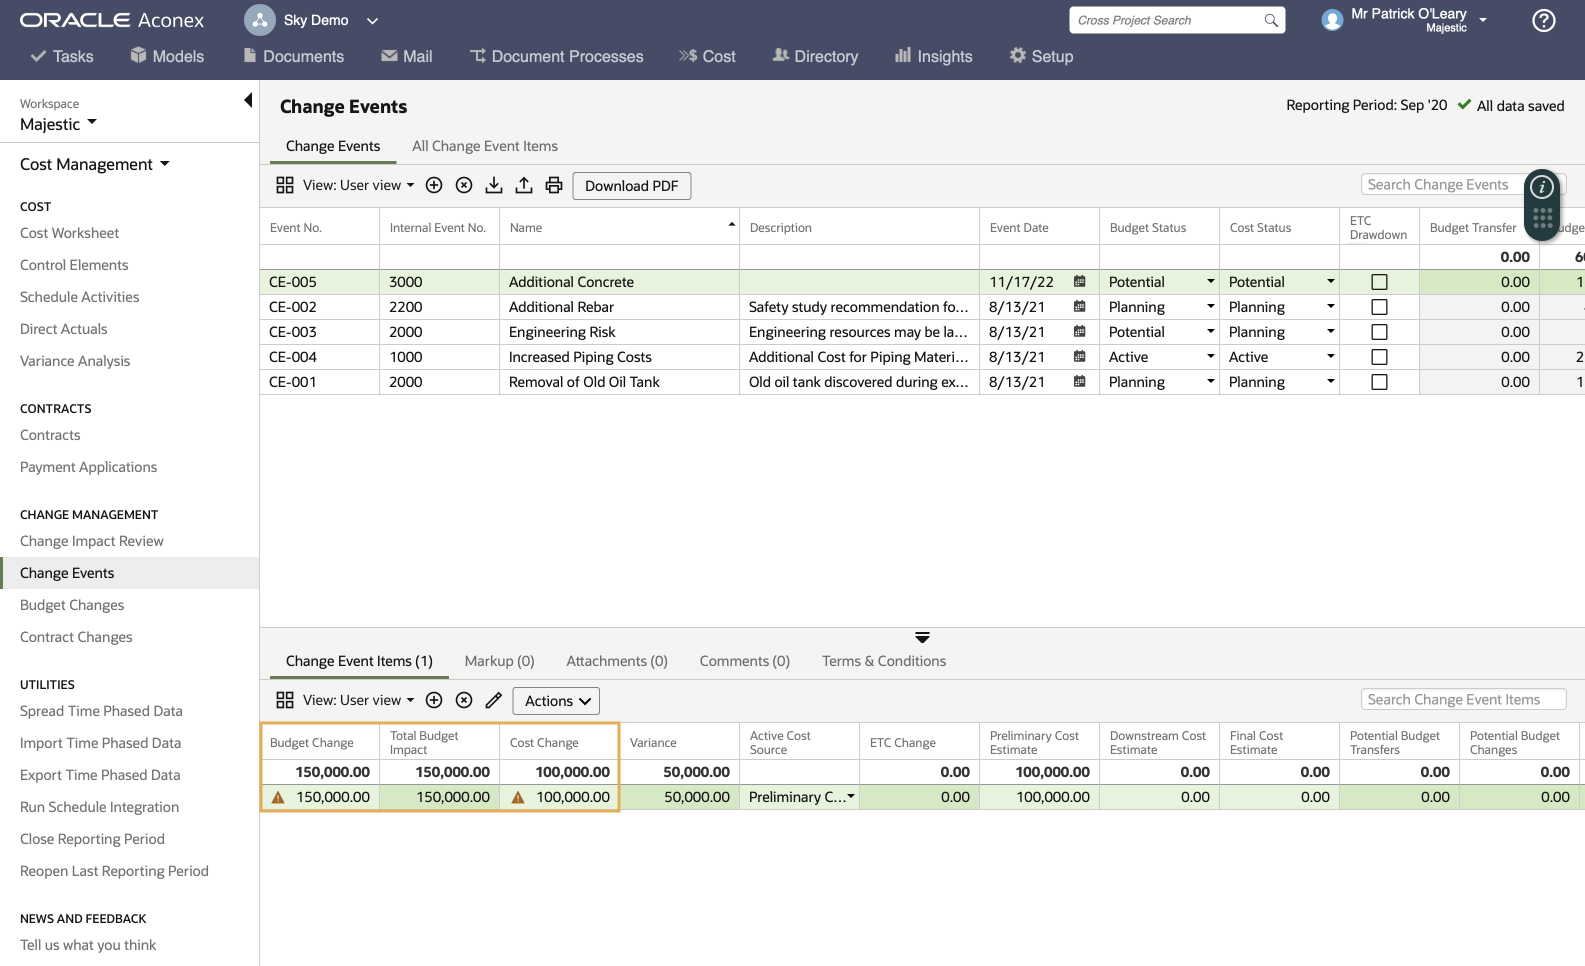Viewport: 1585px width, 966px height.
Task: Collapse the left sidebar with arrow icon
Action: (248, 100)
